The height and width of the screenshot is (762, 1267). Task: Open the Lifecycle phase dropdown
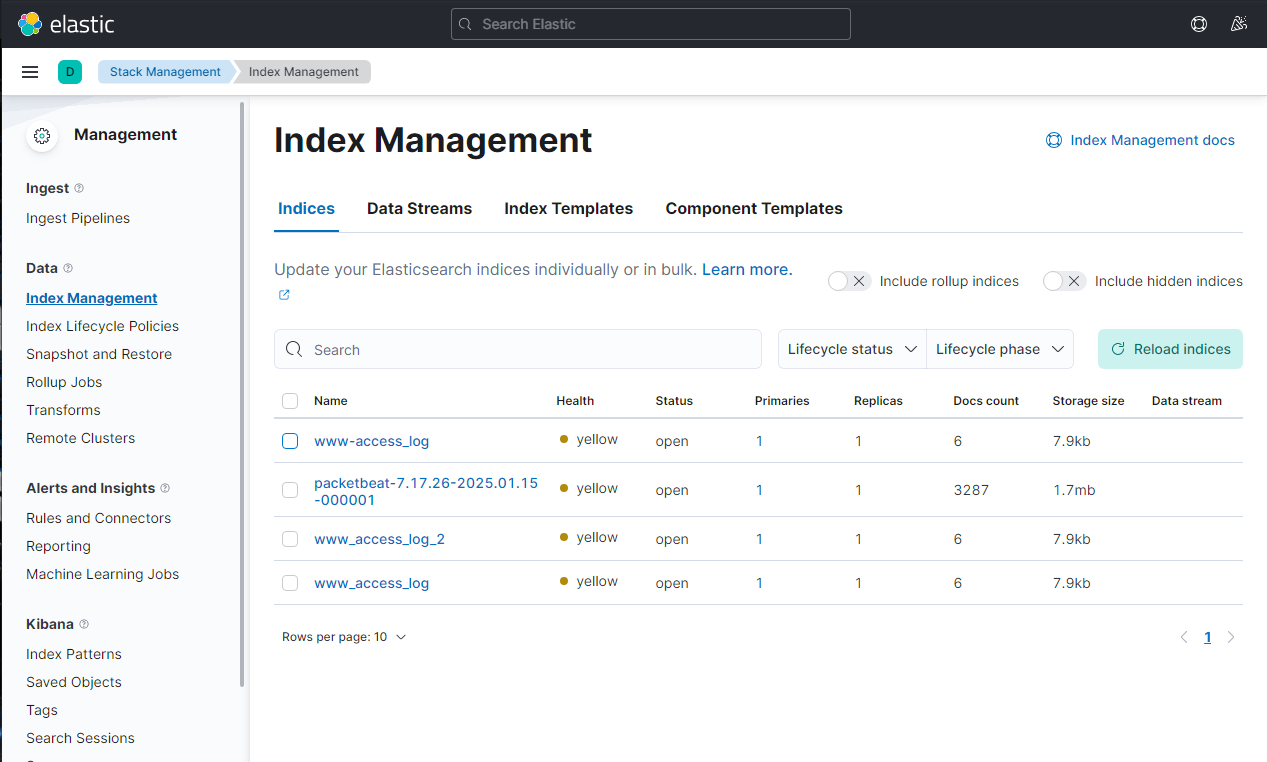tap(1000, 349)
